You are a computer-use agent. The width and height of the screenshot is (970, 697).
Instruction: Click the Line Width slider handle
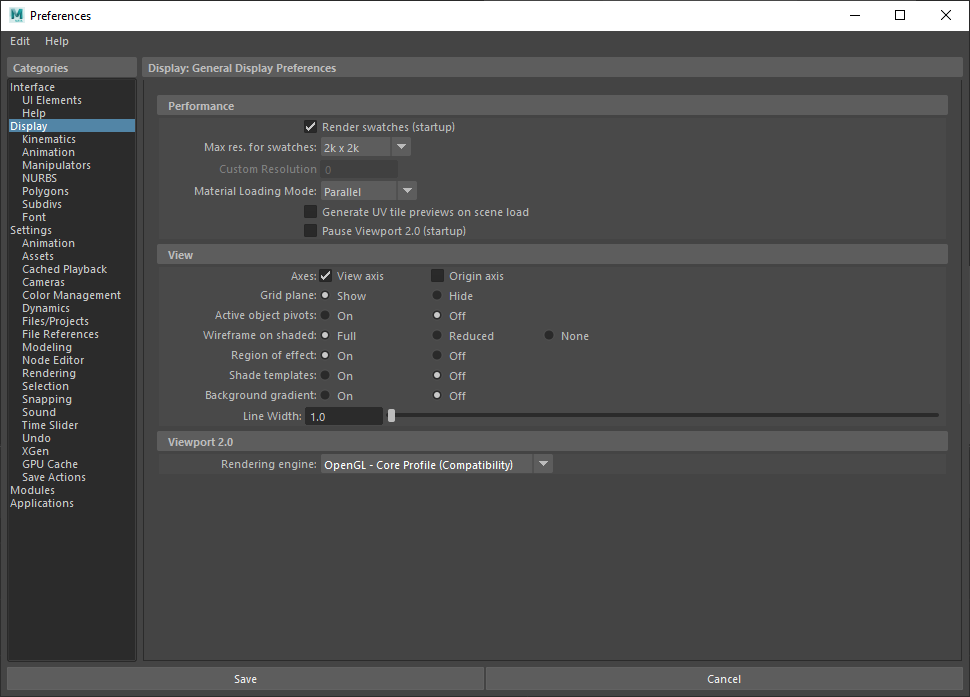click(391, 416)
